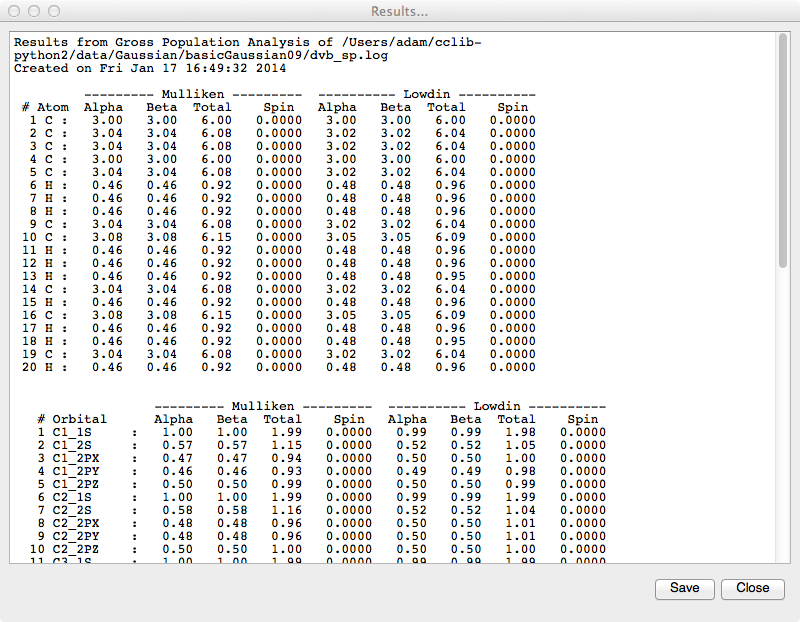Click the Save button
800x622 pixels.
click(684, 588)
